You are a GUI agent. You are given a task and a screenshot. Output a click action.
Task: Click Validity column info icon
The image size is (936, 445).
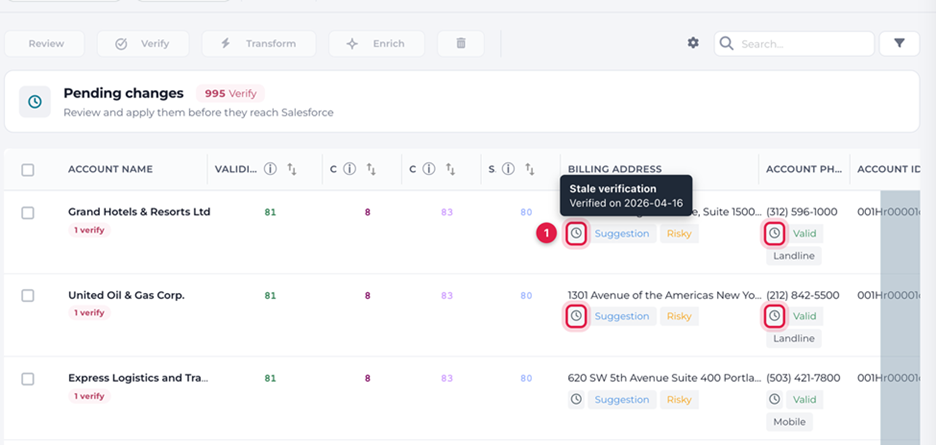[x=270, y=169]
